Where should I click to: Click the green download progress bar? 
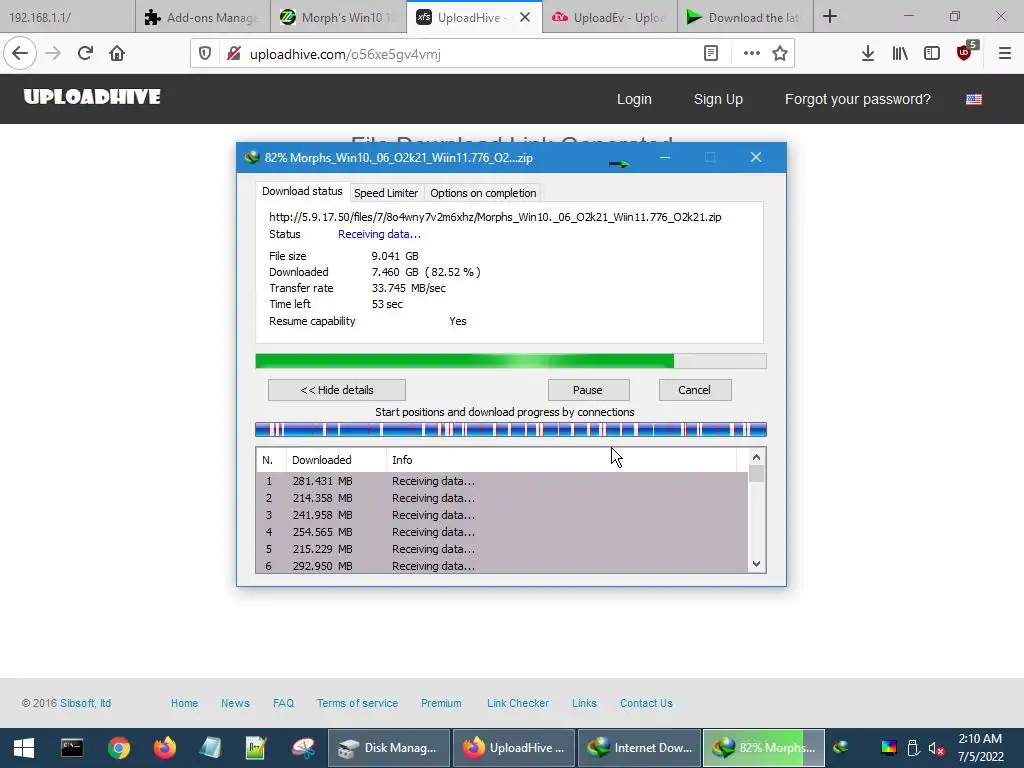coord(511,361)
